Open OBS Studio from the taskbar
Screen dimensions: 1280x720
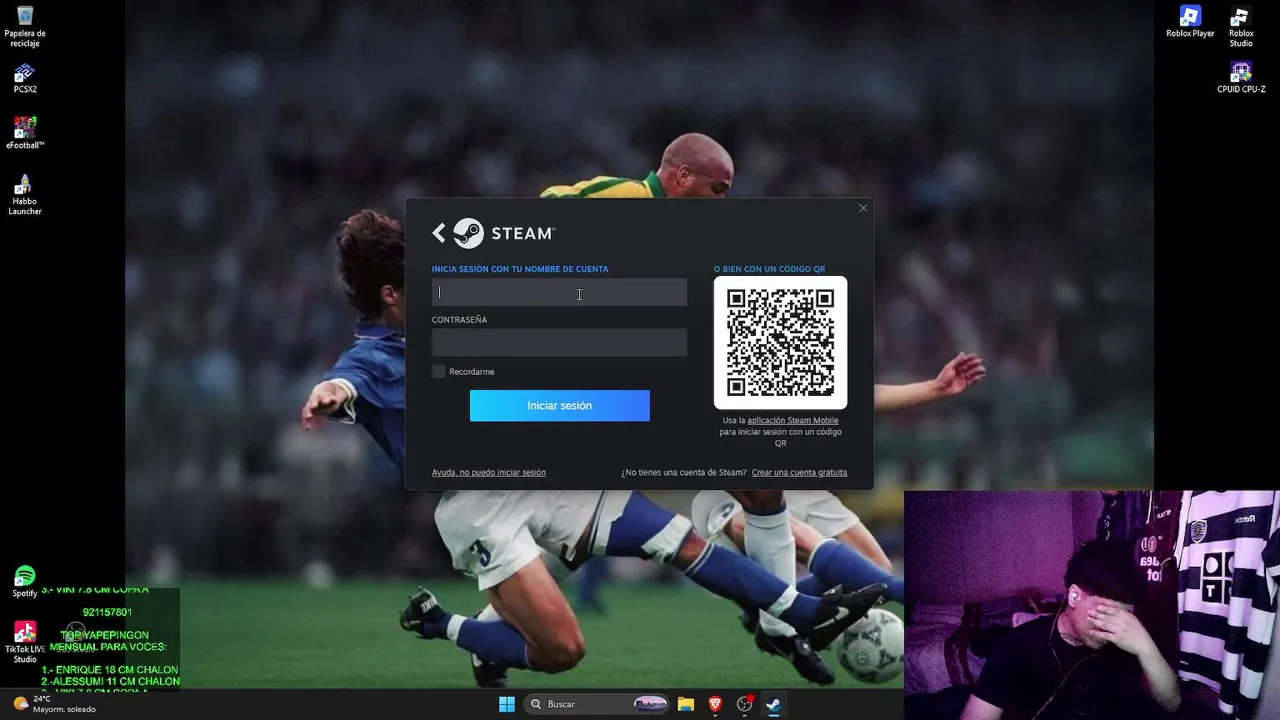click(744, 704)
